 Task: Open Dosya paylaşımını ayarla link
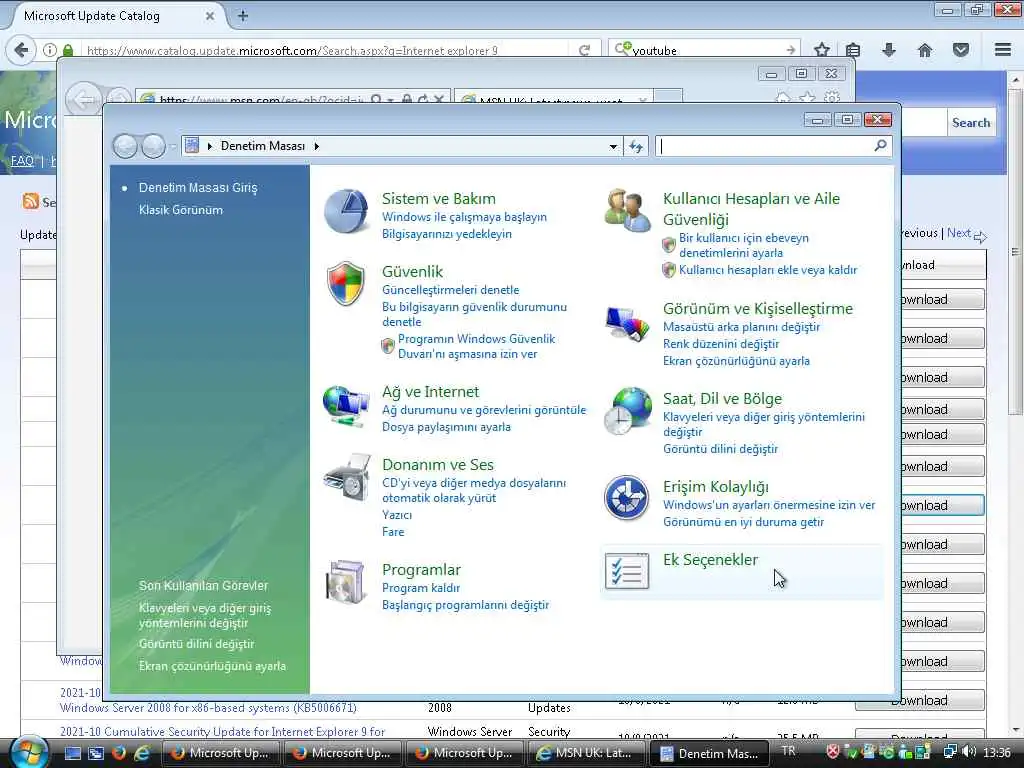point(447,427)
